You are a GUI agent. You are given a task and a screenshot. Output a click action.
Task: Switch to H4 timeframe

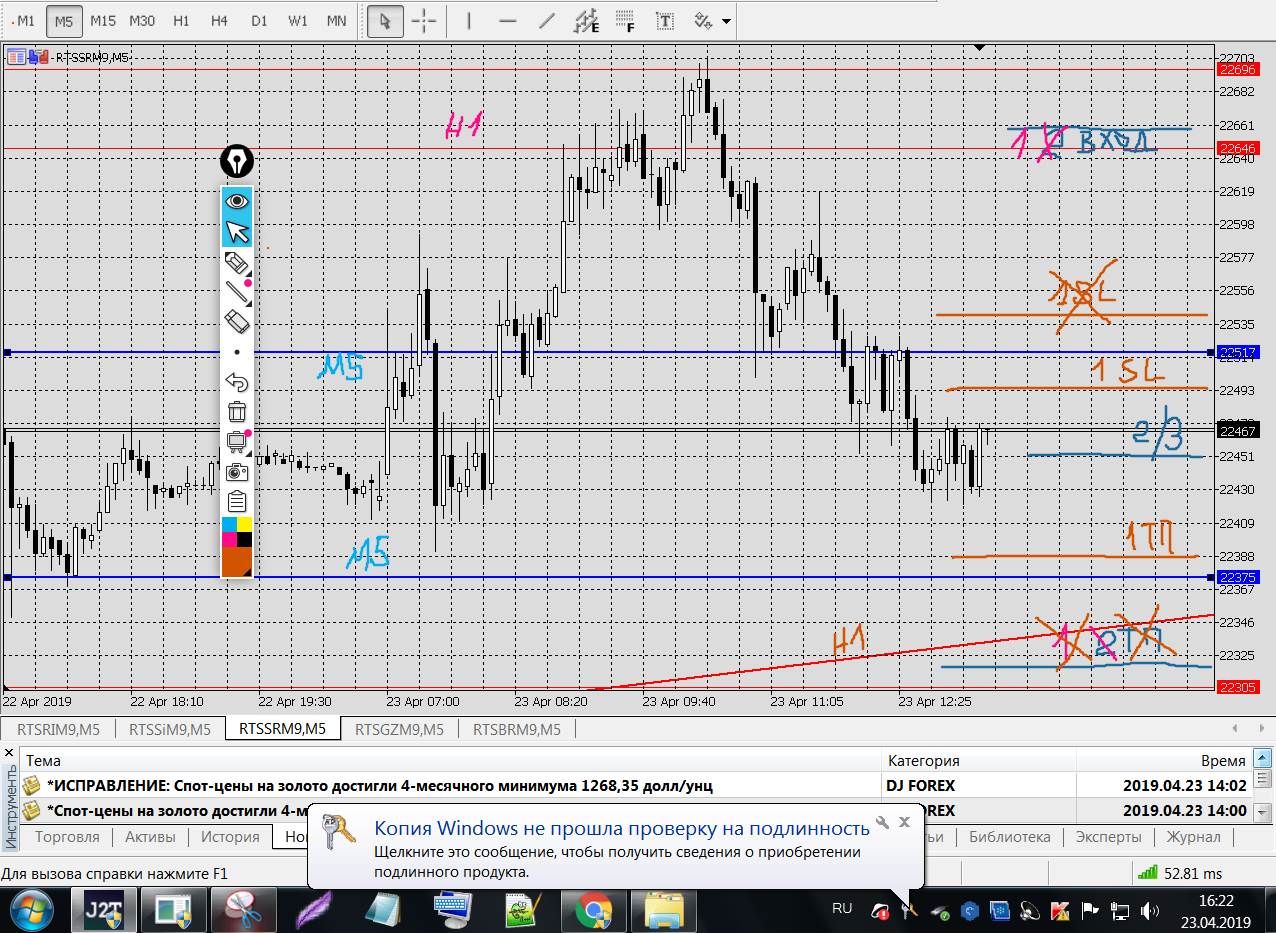(220, 20)
